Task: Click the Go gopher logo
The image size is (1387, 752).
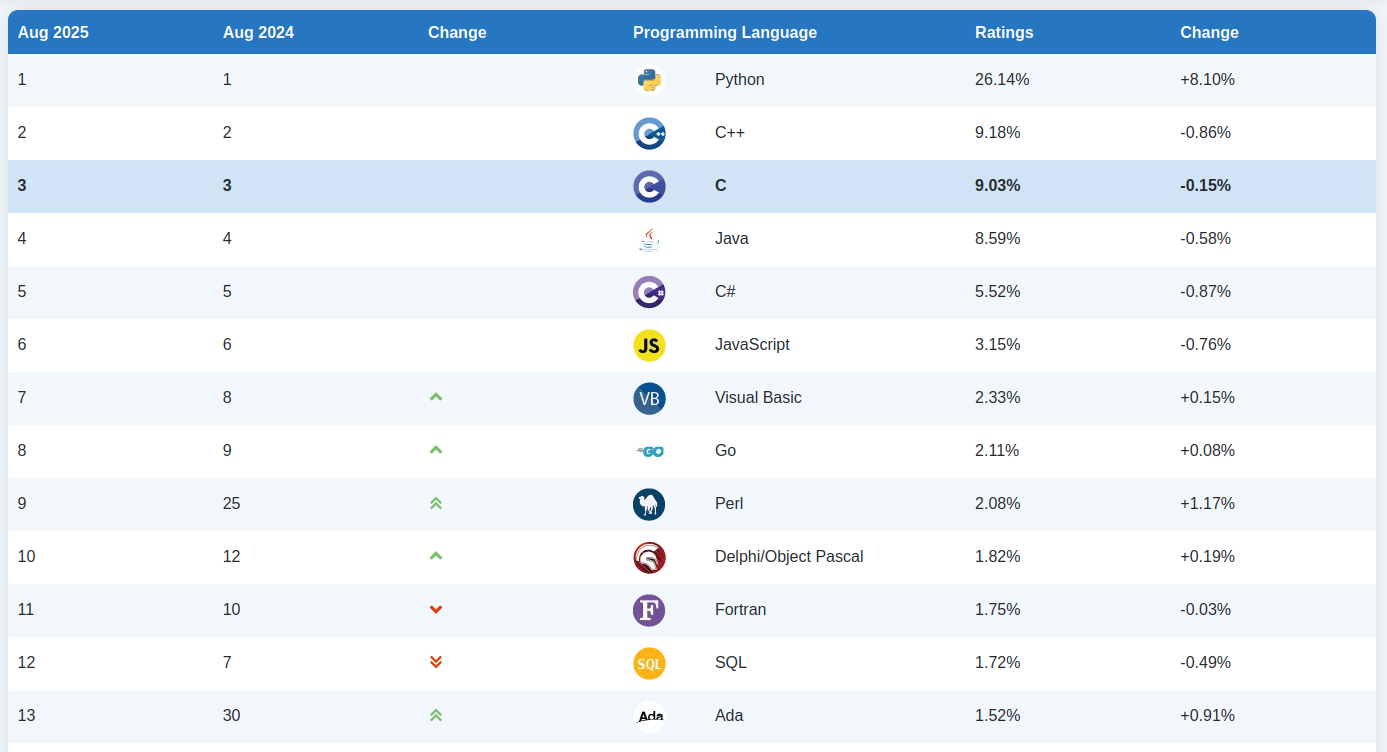Action: pos(650,451)
